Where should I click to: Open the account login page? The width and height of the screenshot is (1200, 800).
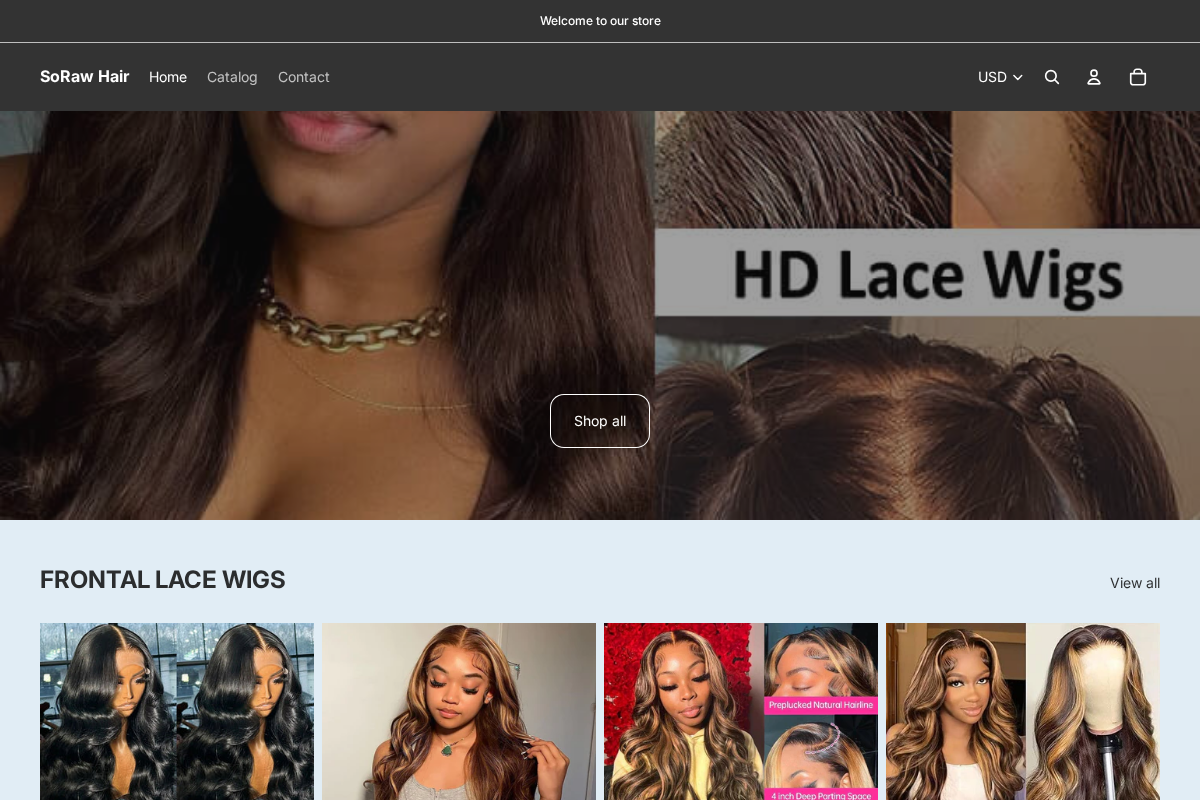pyautogui.click(x=1094, y=76)
